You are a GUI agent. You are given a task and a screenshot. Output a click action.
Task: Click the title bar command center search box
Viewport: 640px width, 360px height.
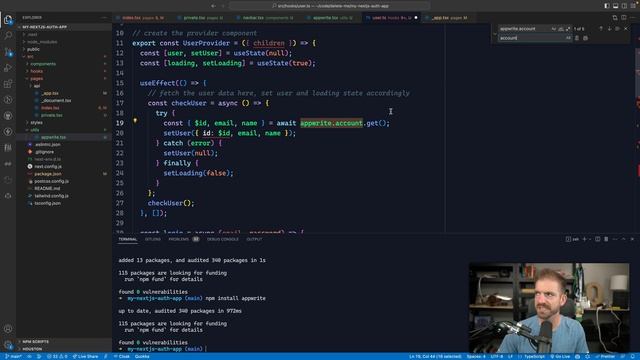[330, 6]
